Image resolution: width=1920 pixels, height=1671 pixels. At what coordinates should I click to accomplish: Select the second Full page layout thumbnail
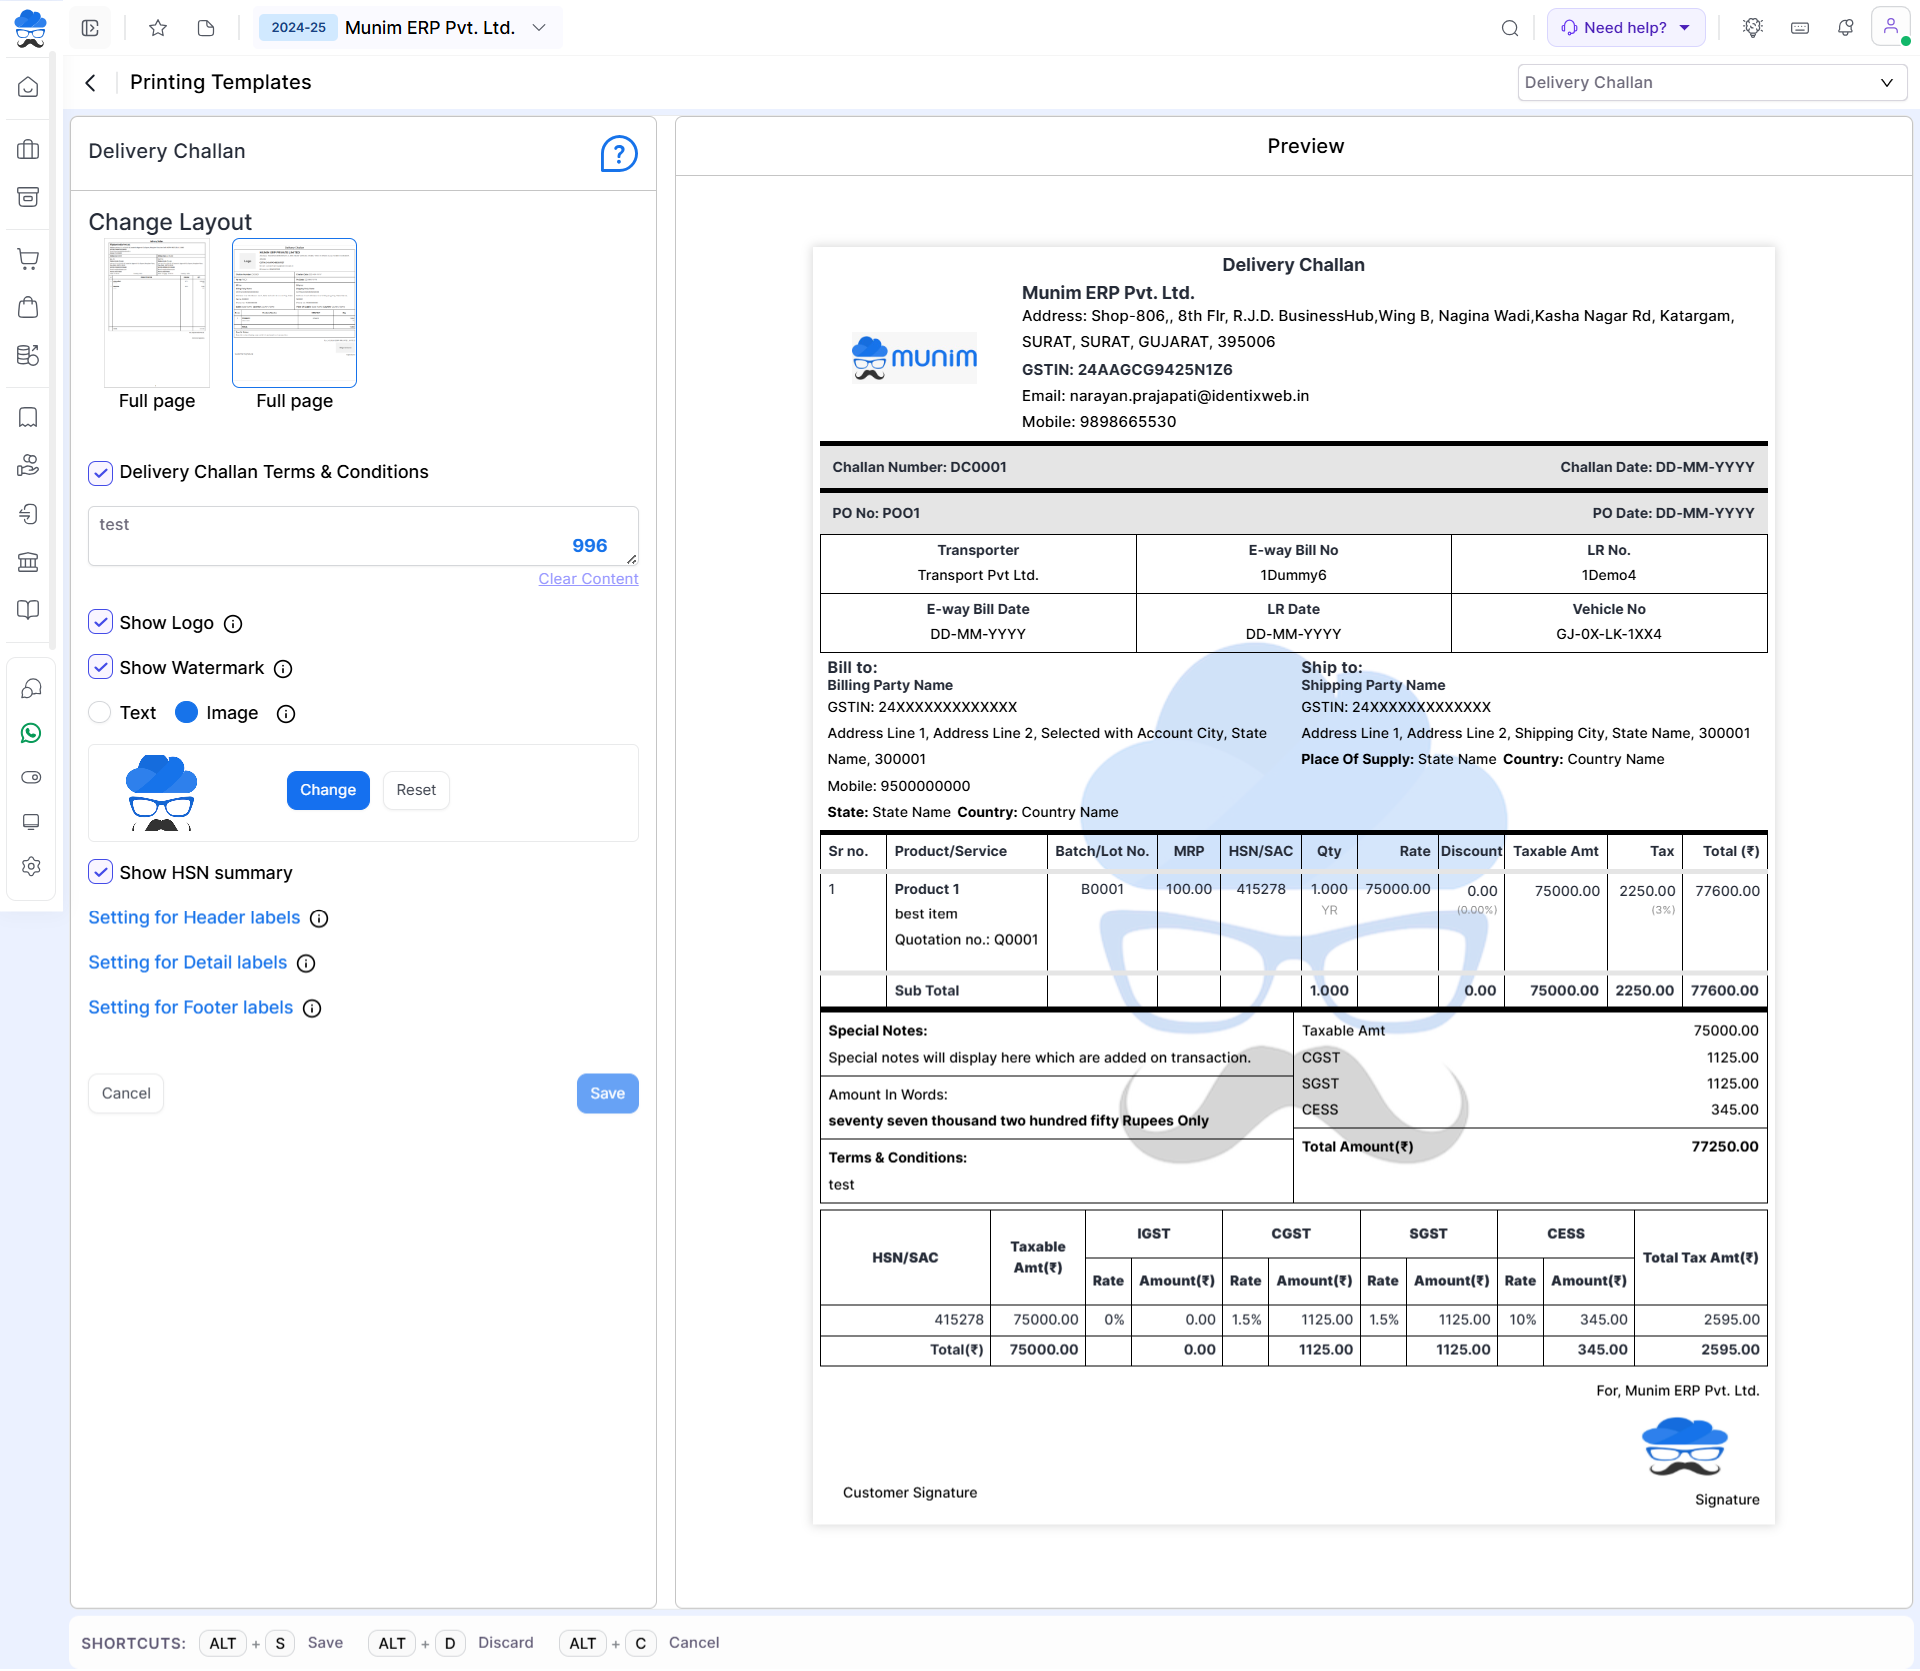[x=294, y=313]
